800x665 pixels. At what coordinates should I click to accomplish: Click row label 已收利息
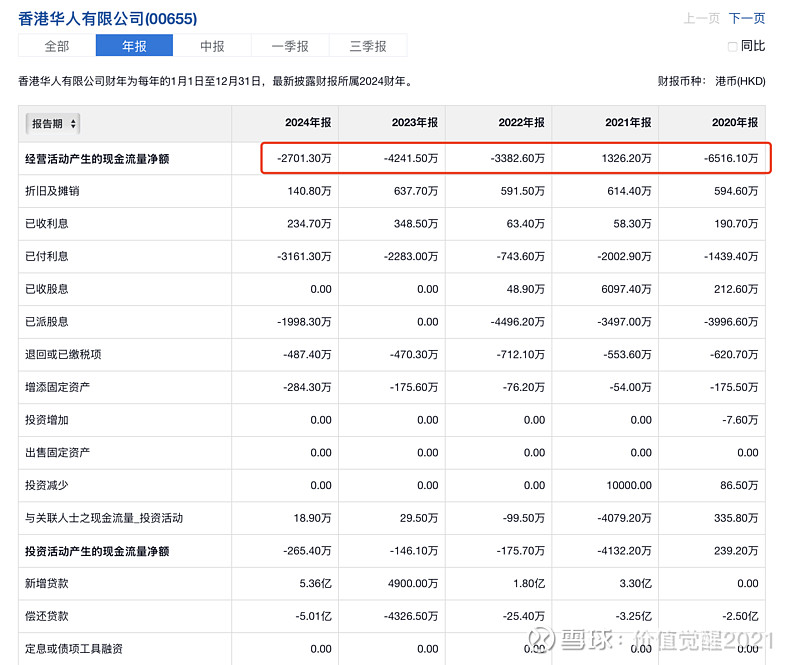click(x=46, y=224)
